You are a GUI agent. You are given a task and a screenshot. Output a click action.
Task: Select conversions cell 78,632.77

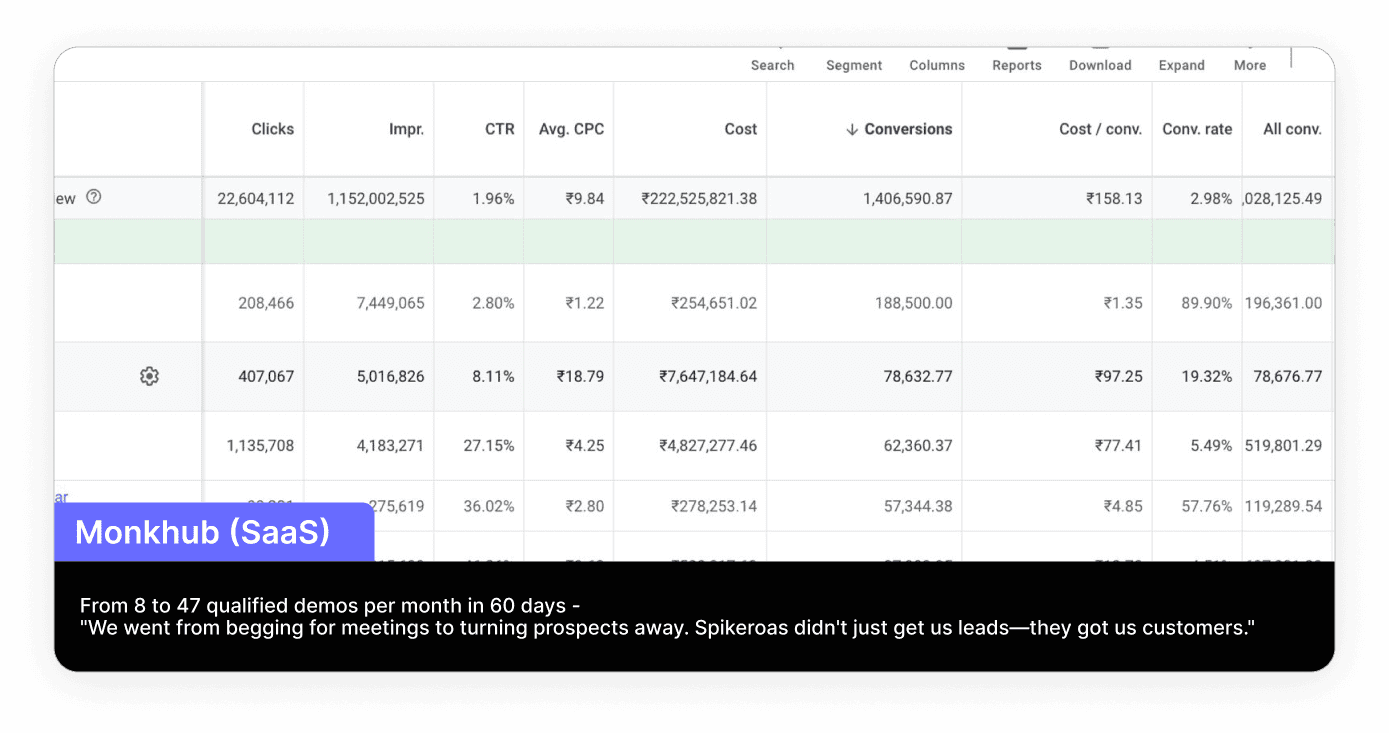click(x=918, y=377)
